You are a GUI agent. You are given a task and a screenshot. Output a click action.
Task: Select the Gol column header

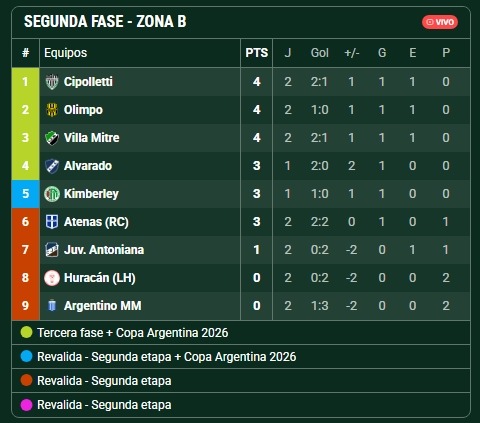(319, 53)
